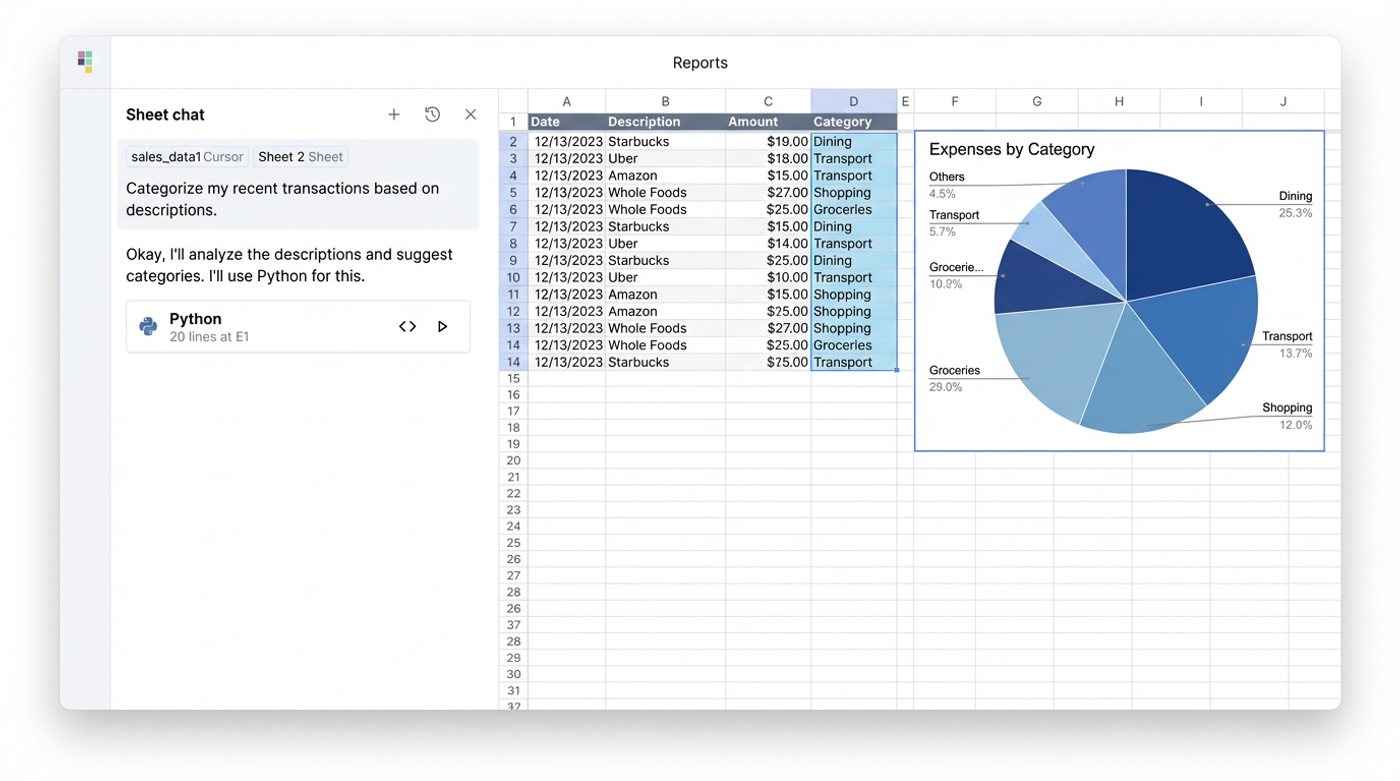Open chat history clock icon
The image size is (1400, 781).
click(x=432, y=115)
